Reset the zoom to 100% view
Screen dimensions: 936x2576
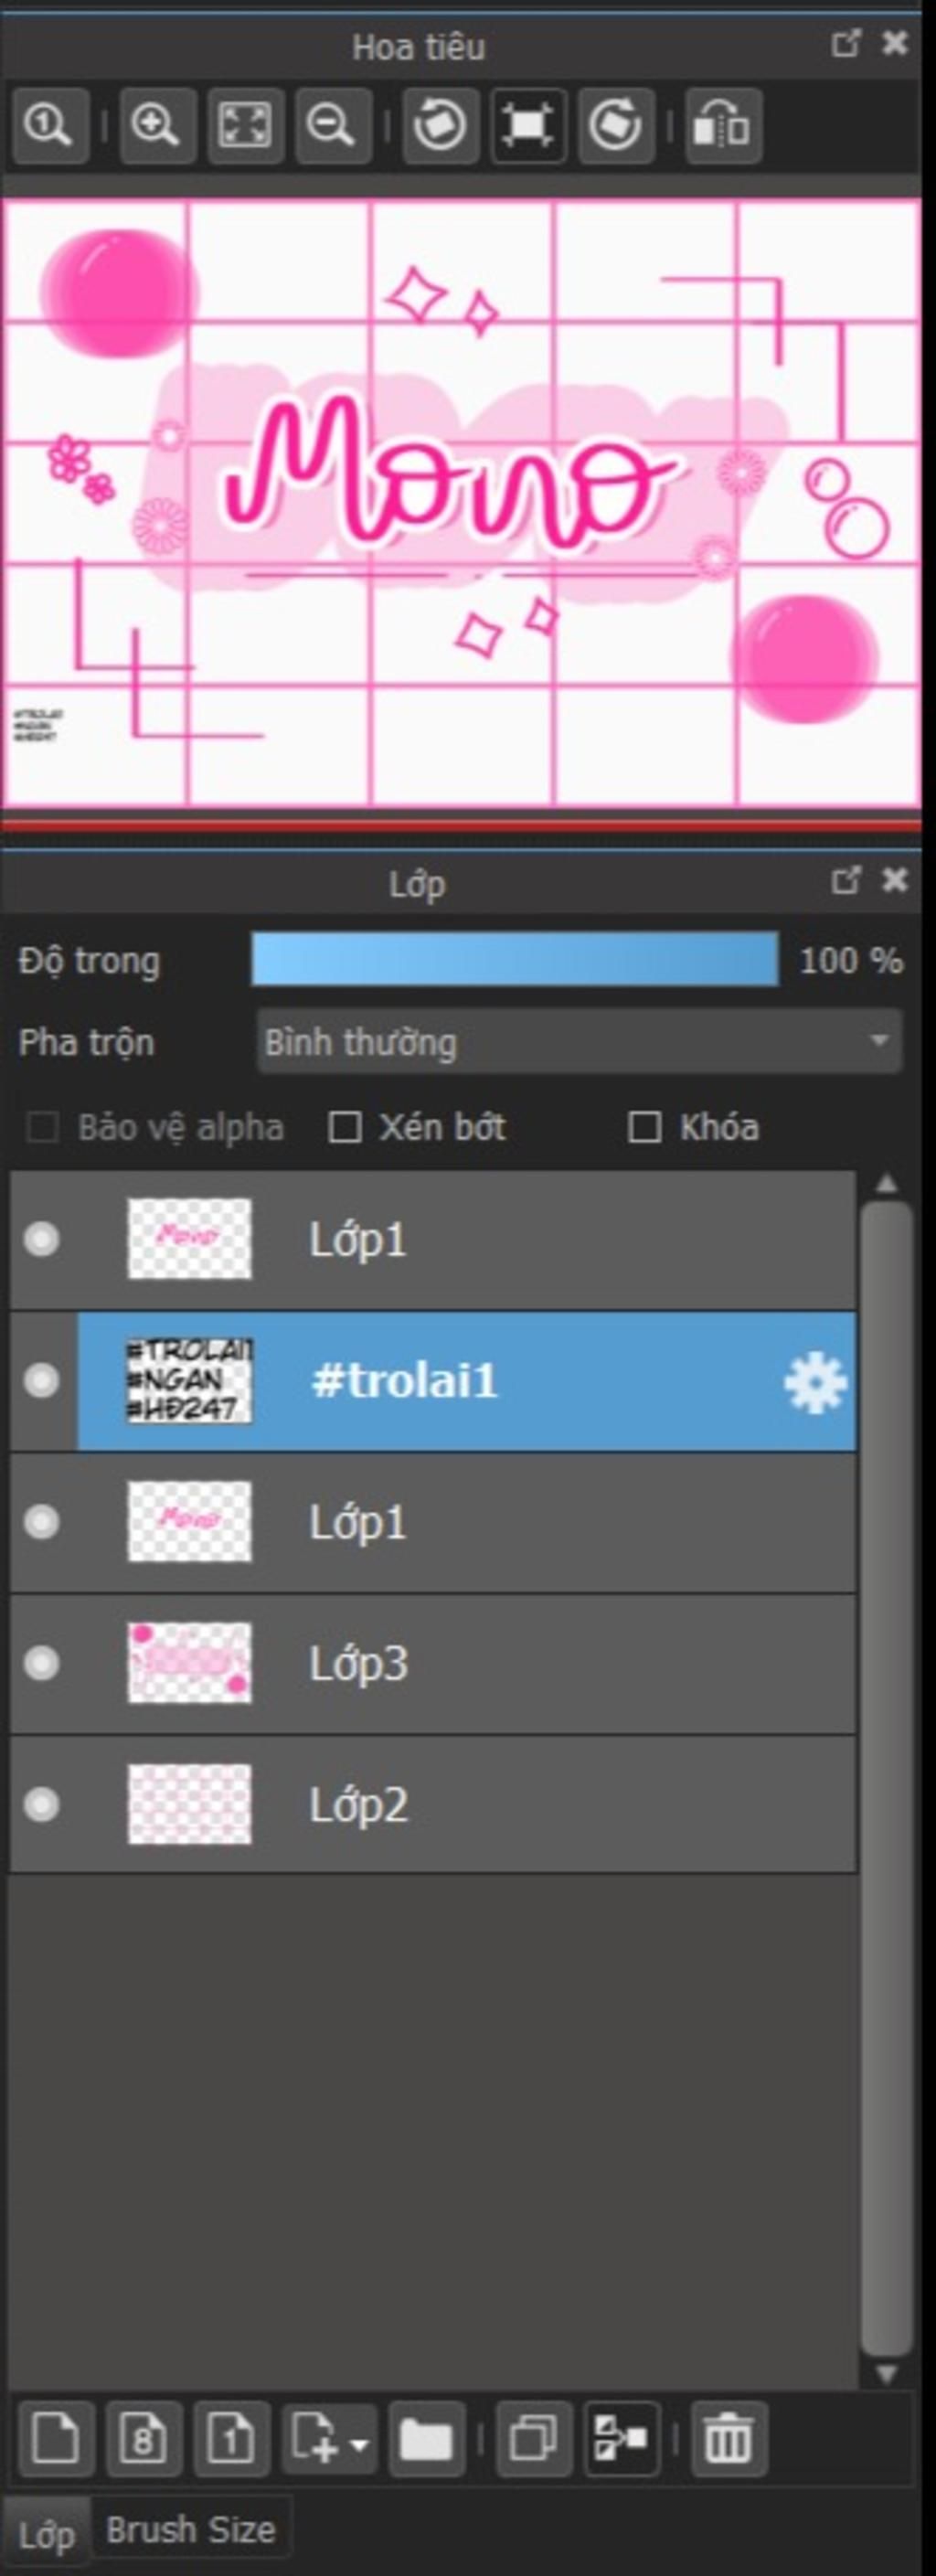[49, 126]
